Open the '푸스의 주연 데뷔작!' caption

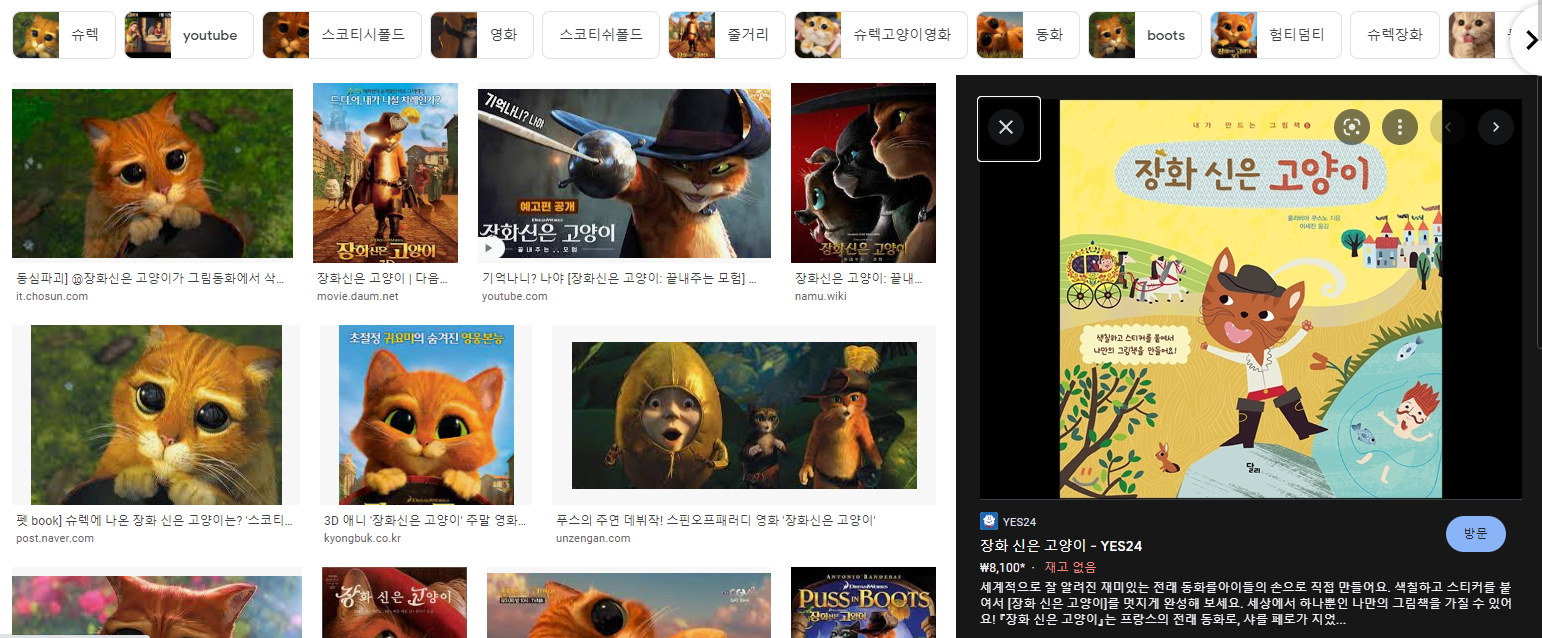click(x=716, y=520)
